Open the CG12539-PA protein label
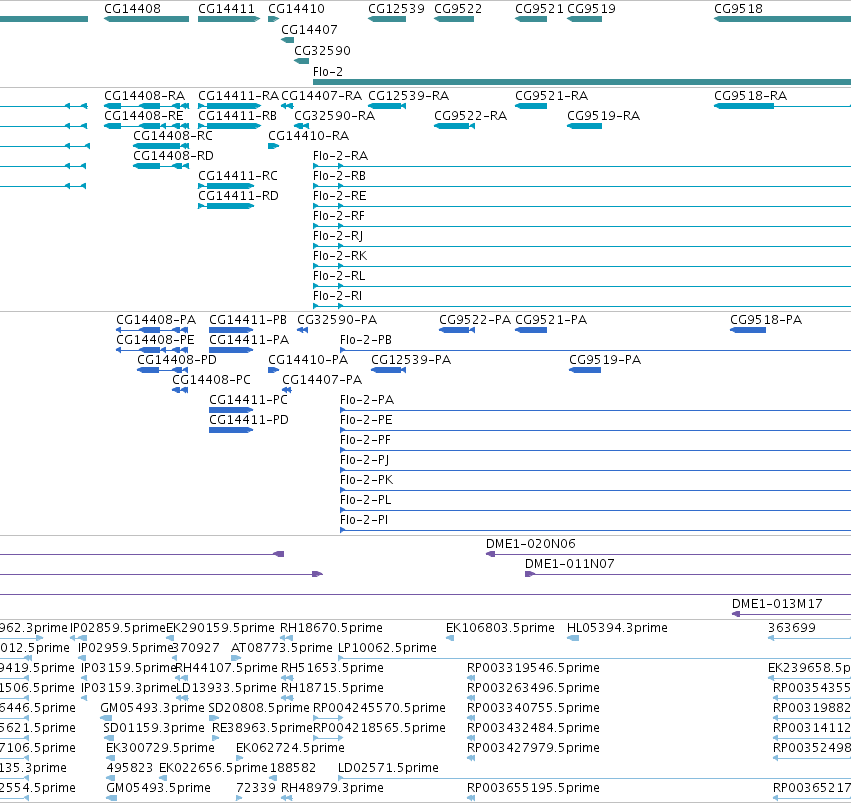 [411, 360]
